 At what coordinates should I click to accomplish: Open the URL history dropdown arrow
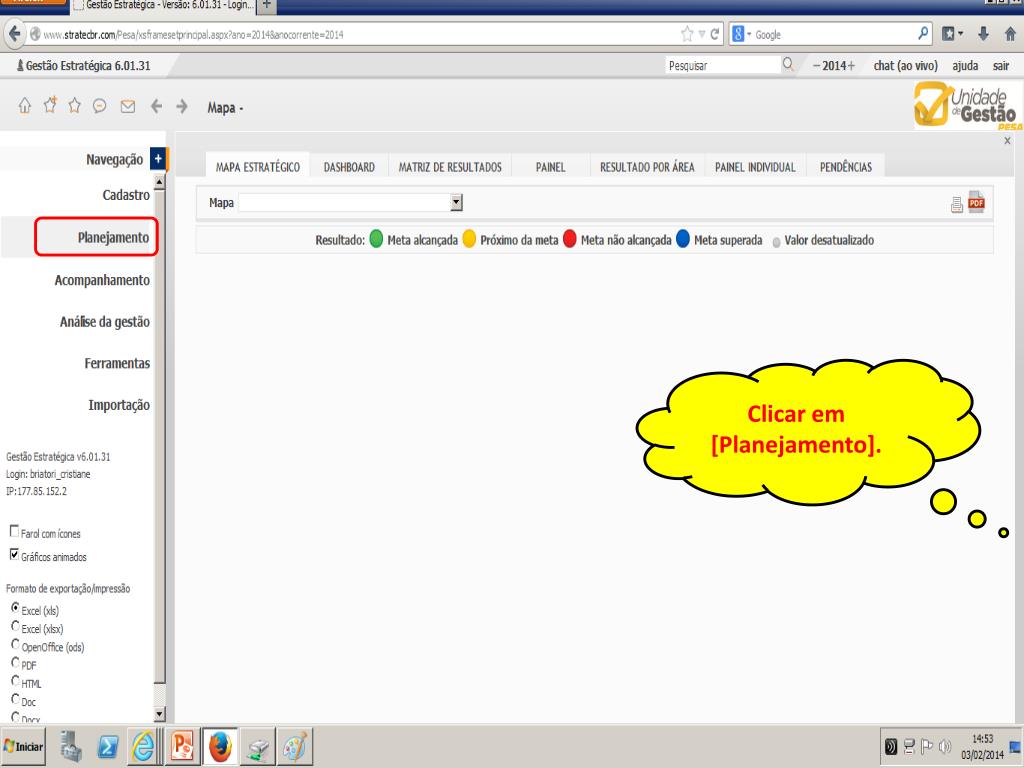click(x=701, y=34)
